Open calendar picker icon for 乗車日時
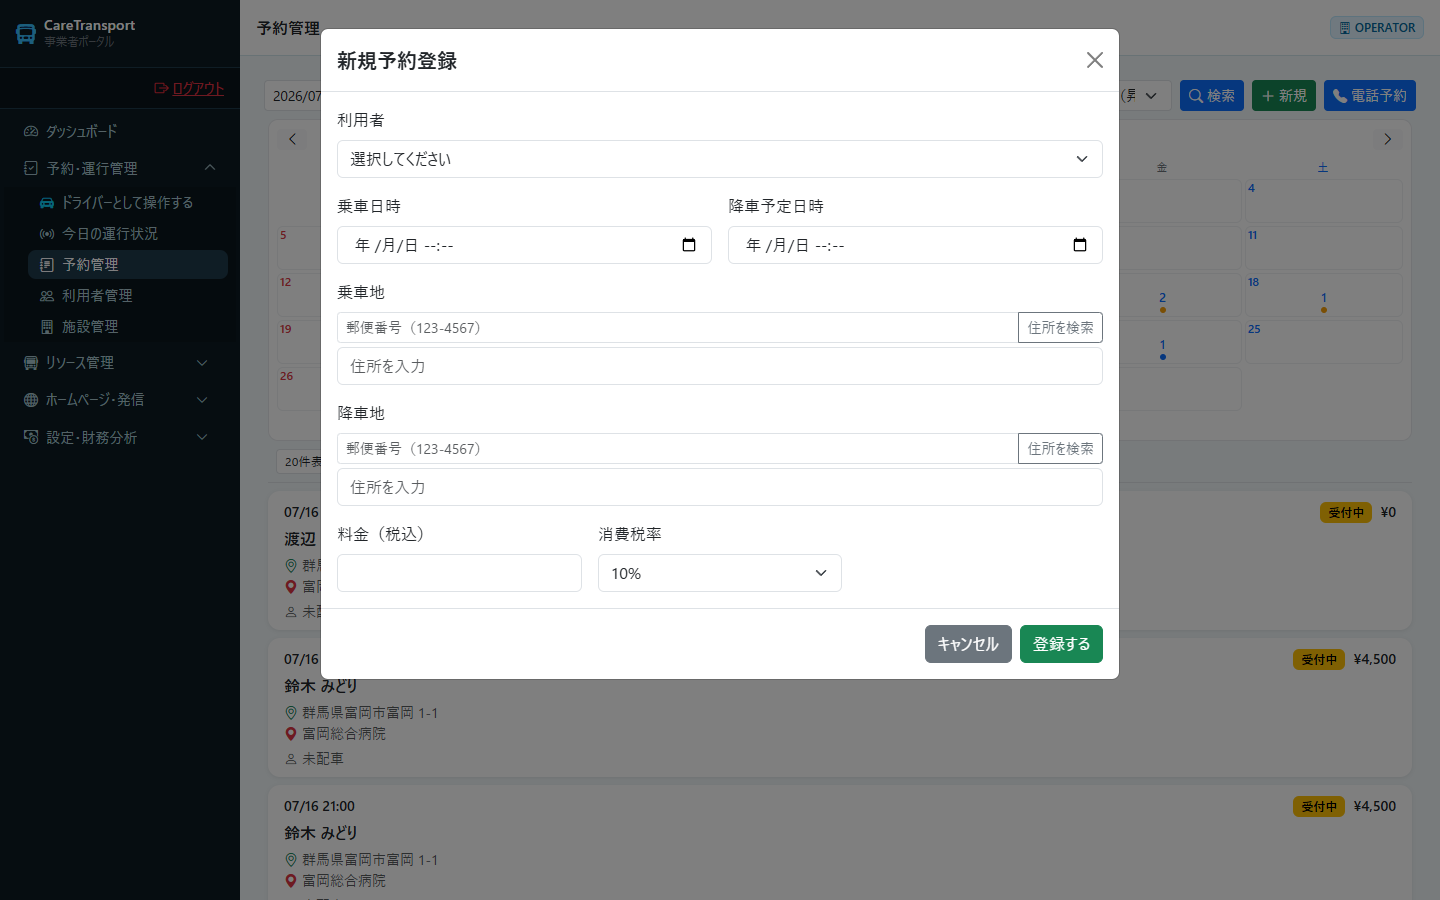 (x=689, y=245)
